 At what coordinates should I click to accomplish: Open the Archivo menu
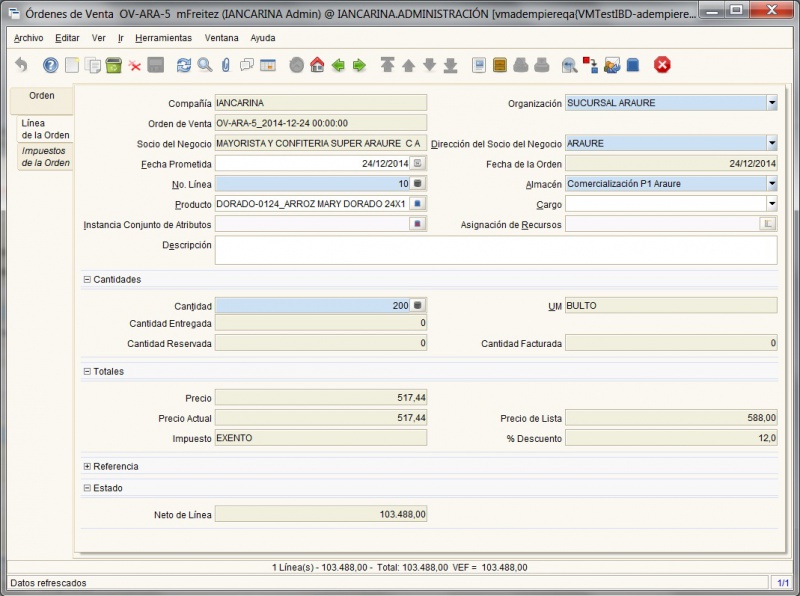pyautogui.click(x=29, y=38)
